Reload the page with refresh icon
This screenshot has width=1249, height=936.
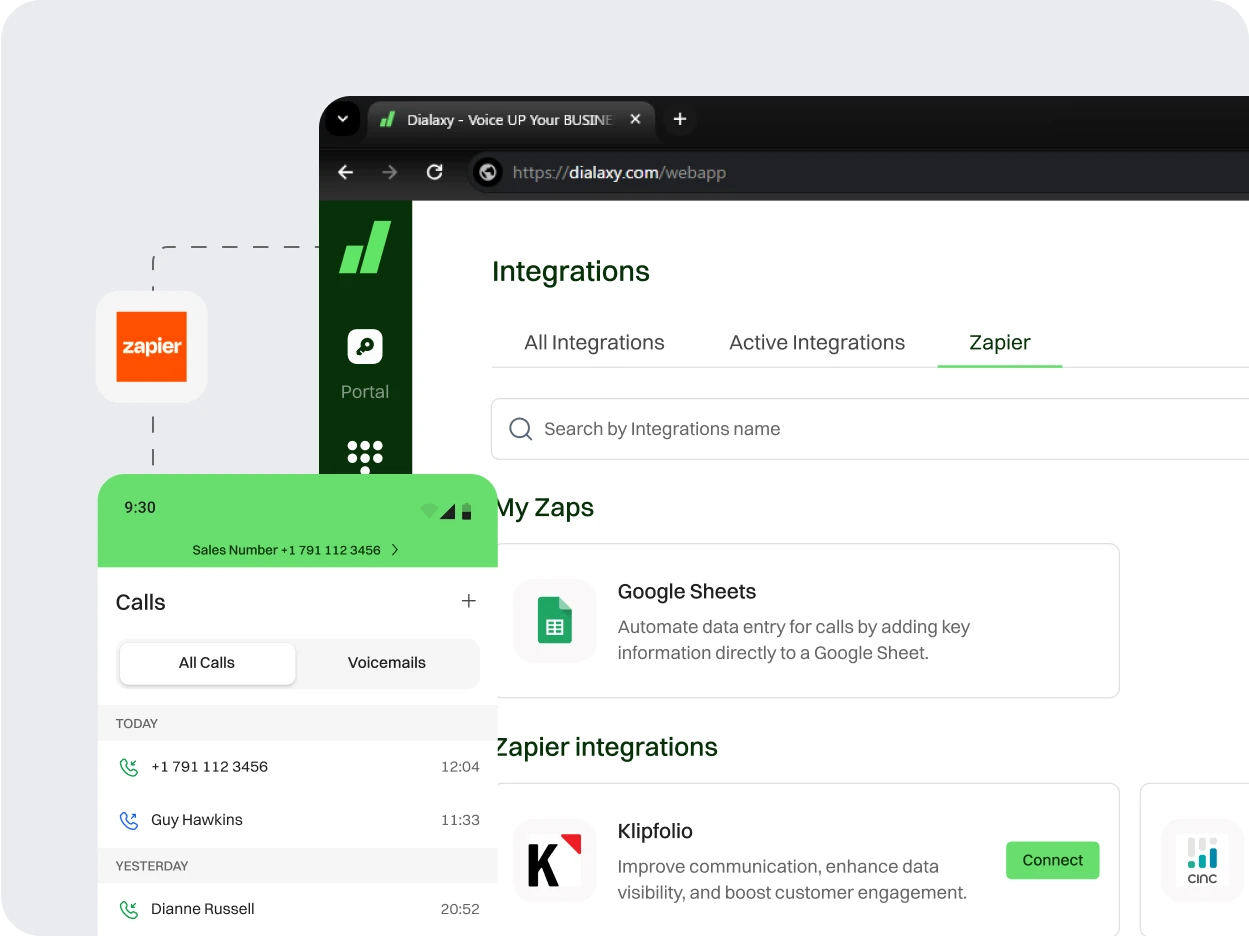point(434,172)
